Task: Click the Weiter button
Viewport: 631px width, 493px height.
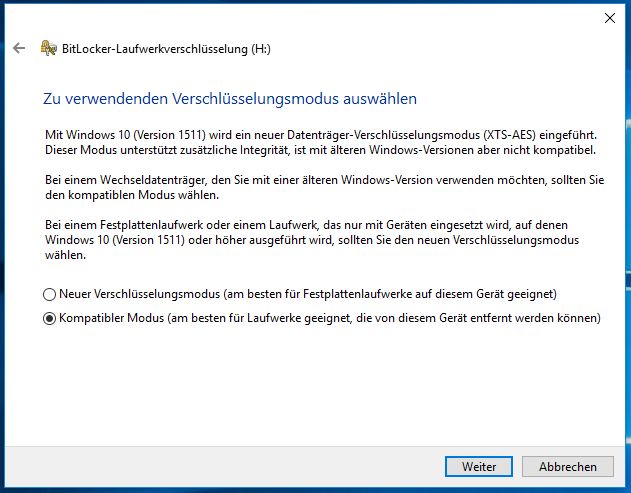Action: tap(479, 466)
